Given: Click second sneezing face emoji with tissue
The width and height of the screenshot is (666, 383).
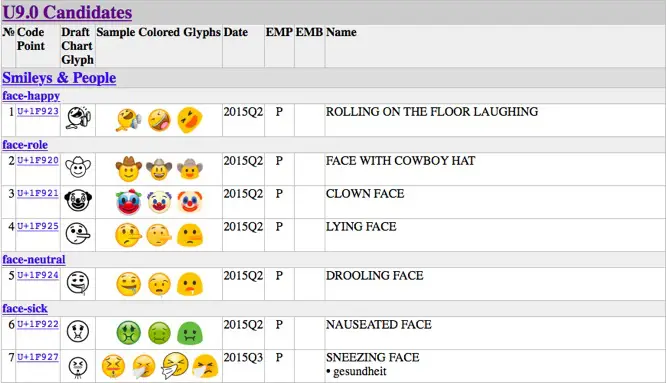Looking at the screenshot, I should click(x=144, y=366).
